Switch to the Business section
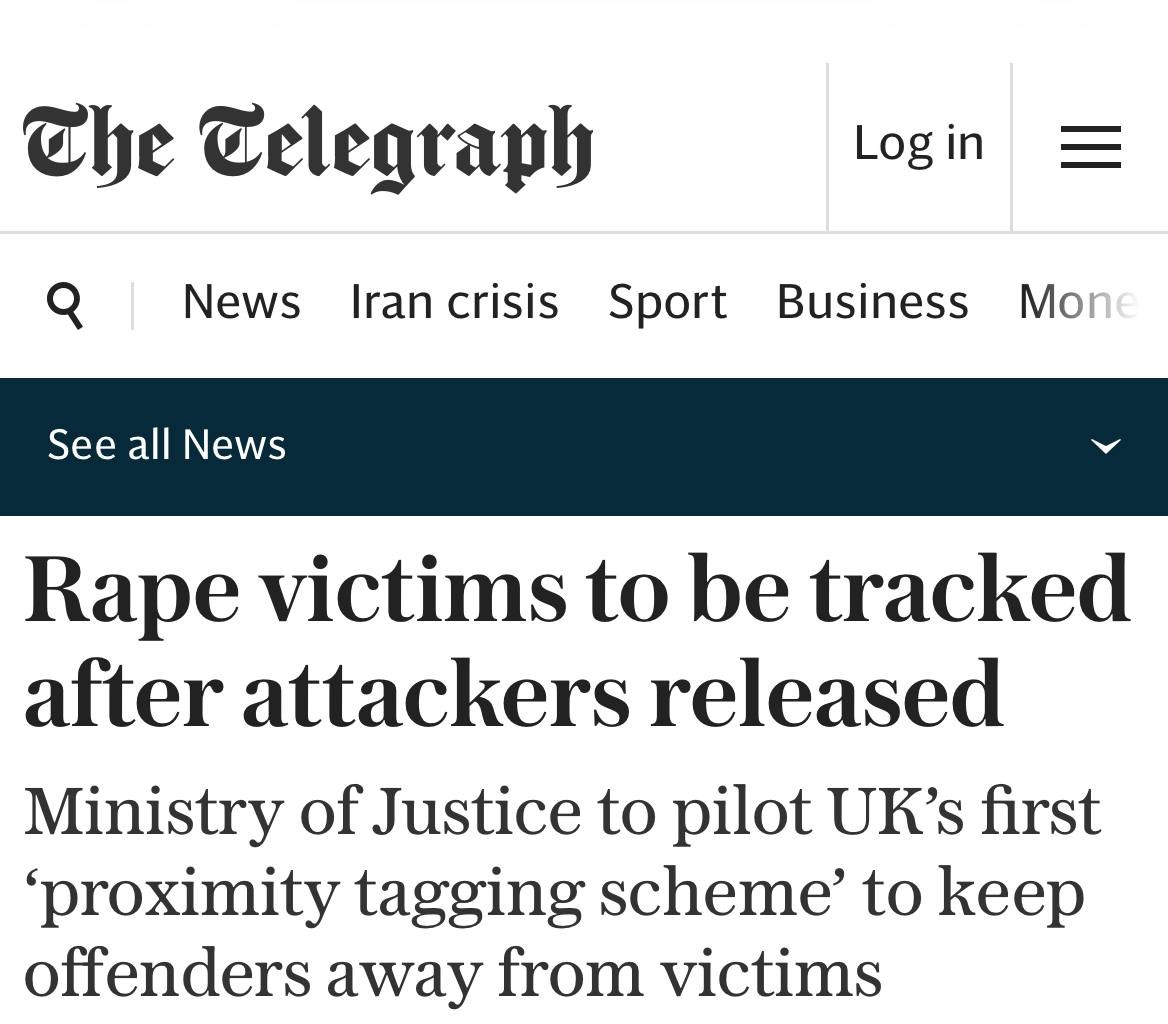Image resolution: width=1168 pixels, height=1024 pixels. coord(872,301)
